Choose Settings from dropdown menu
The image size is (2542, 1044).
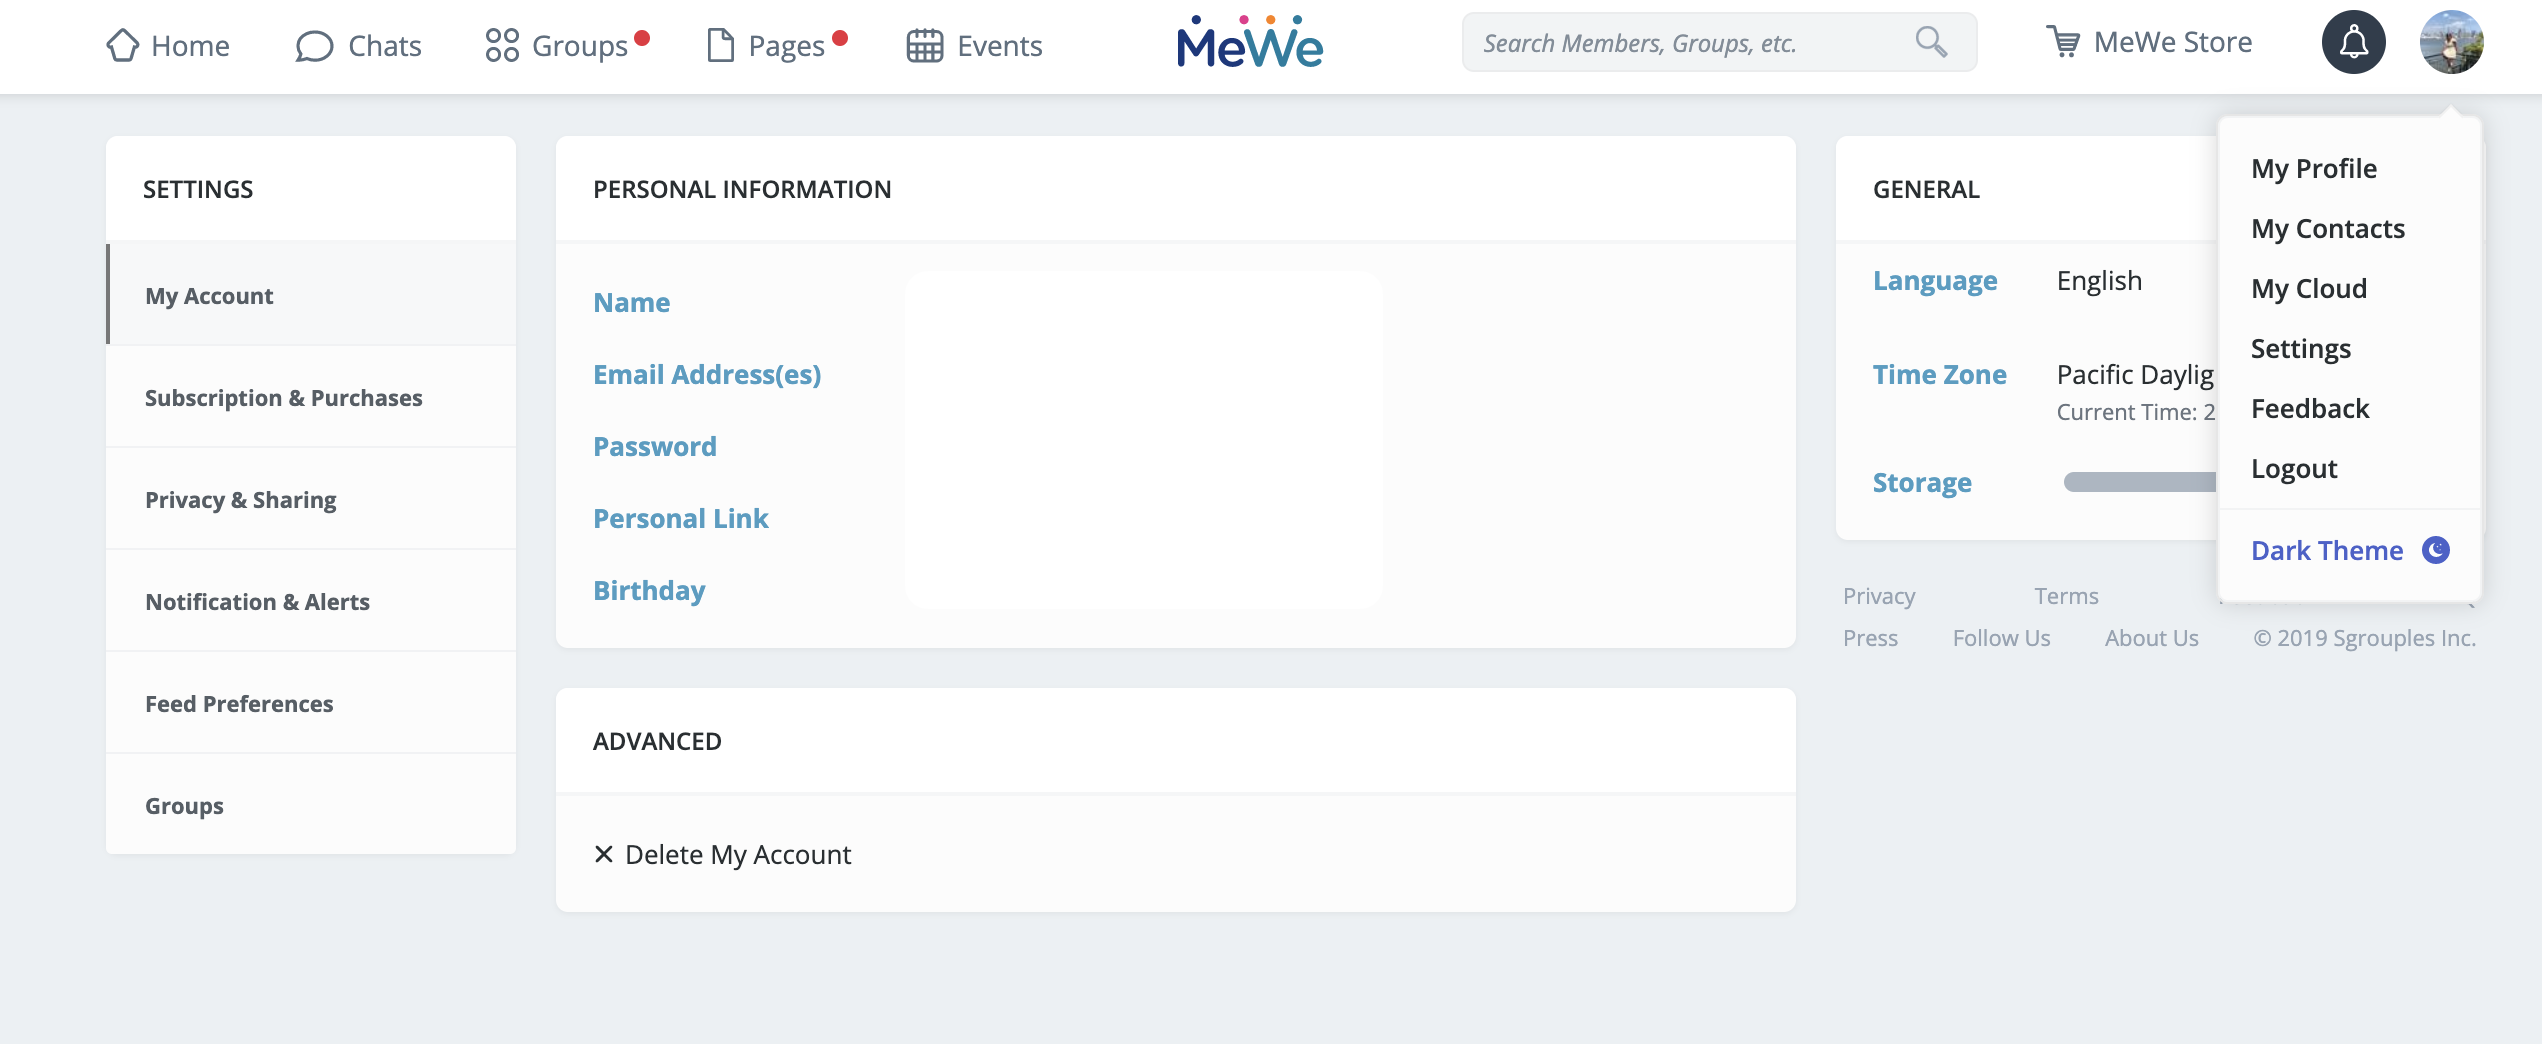(x=2301, y=348)
